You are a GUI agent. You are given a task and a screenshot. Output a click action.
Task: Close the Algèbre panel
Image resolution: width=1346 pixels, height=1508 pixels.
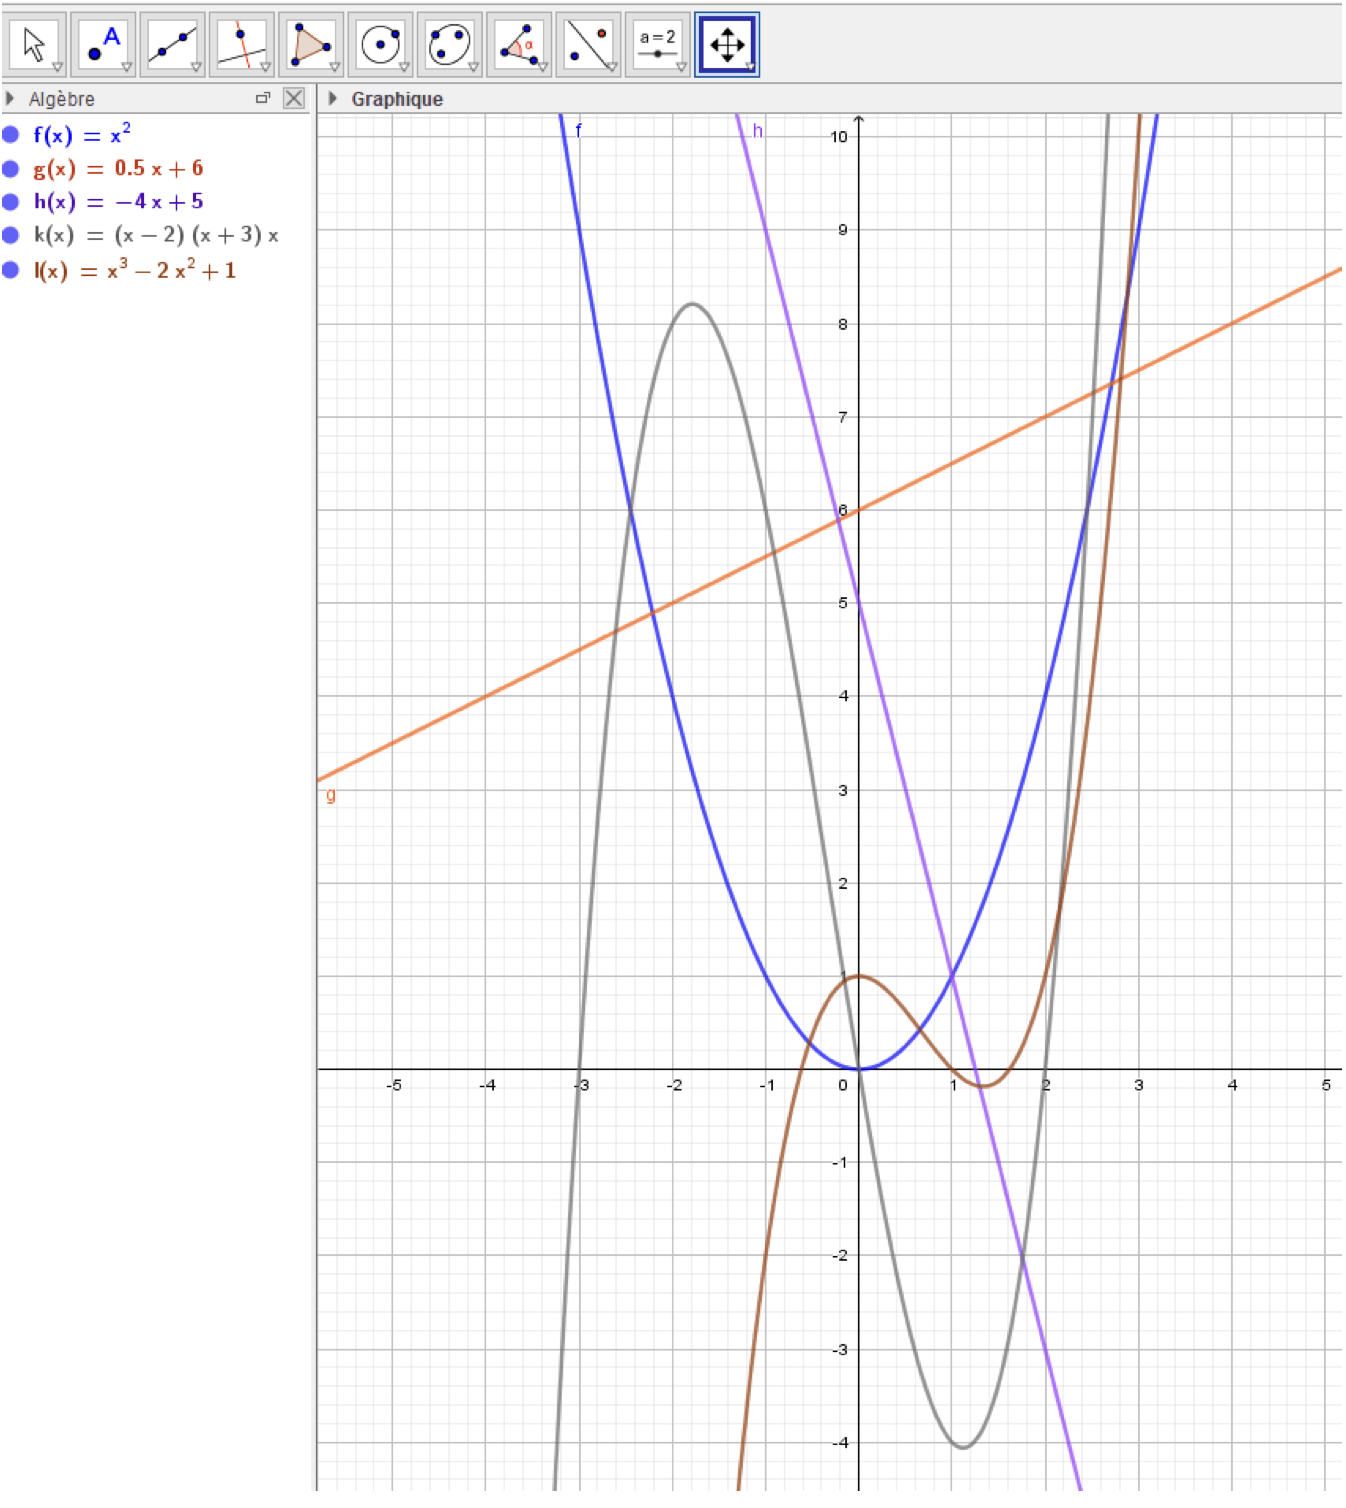pos(293,98)
